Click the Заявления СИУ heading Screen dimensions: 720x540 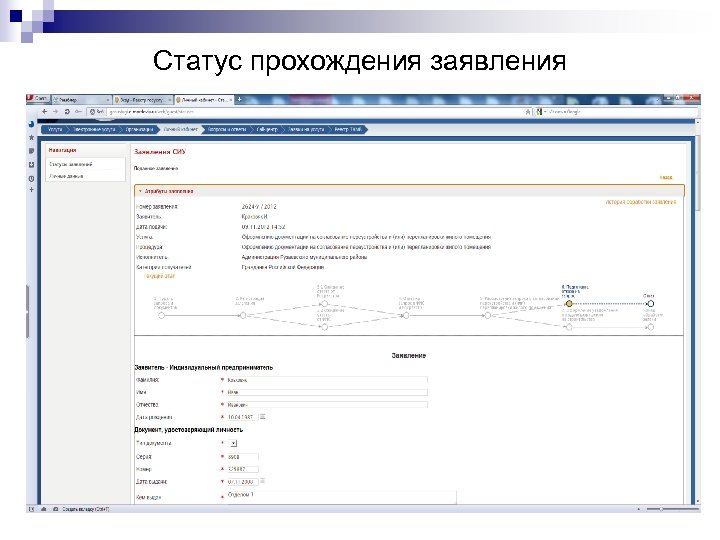point(159,152)
